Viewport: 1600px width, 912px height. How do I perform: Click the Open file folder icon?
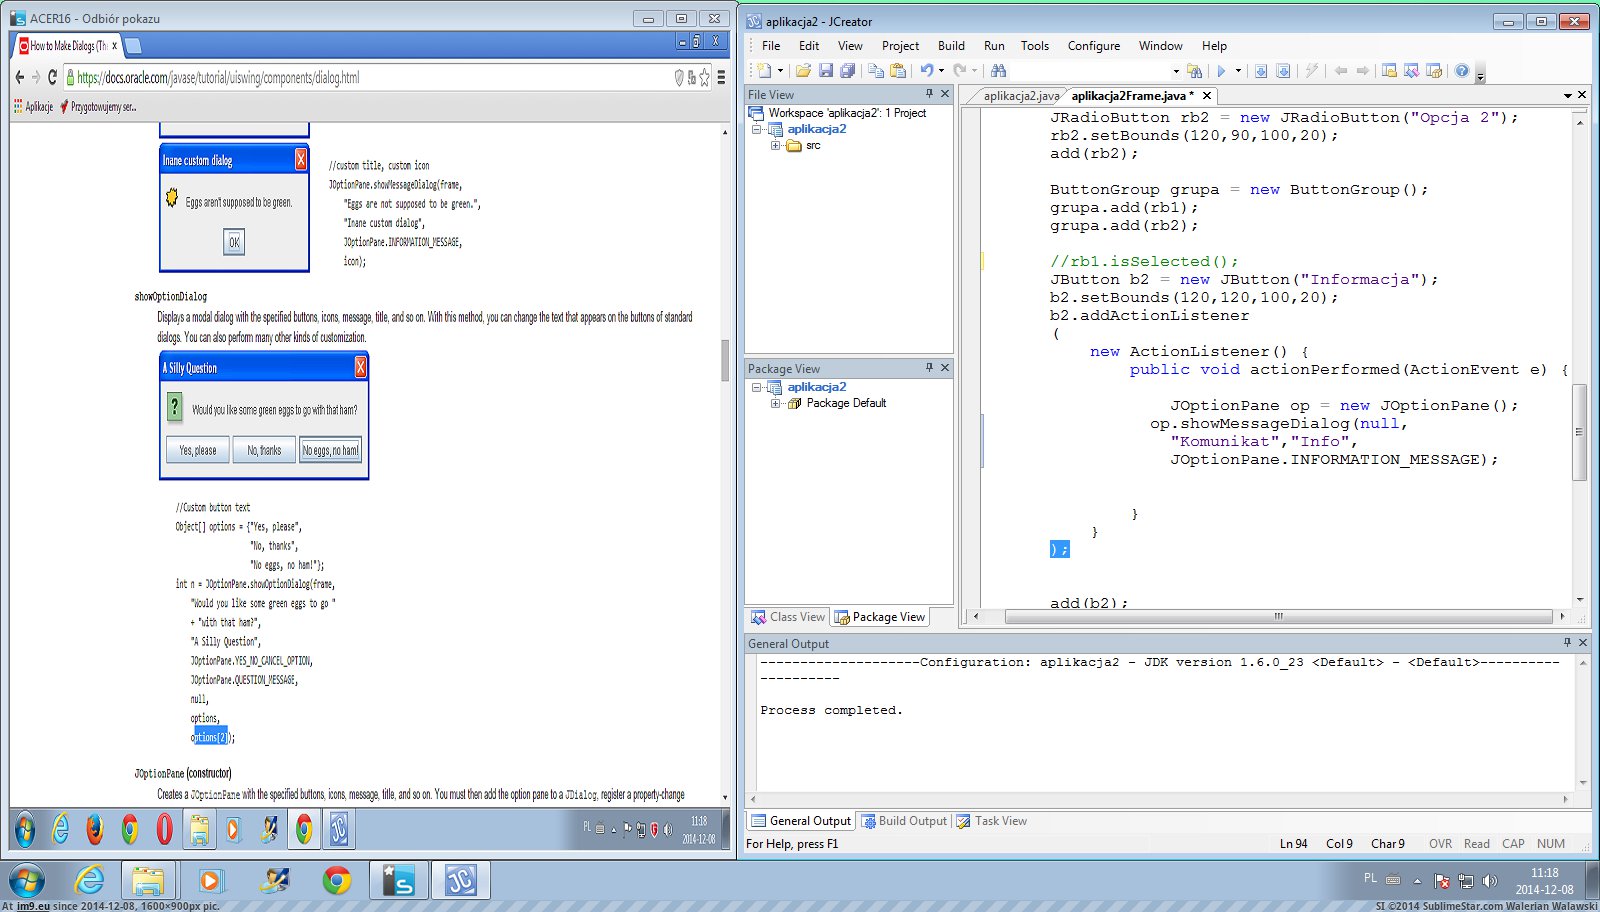pyautogui.click(x=803, y=70)
